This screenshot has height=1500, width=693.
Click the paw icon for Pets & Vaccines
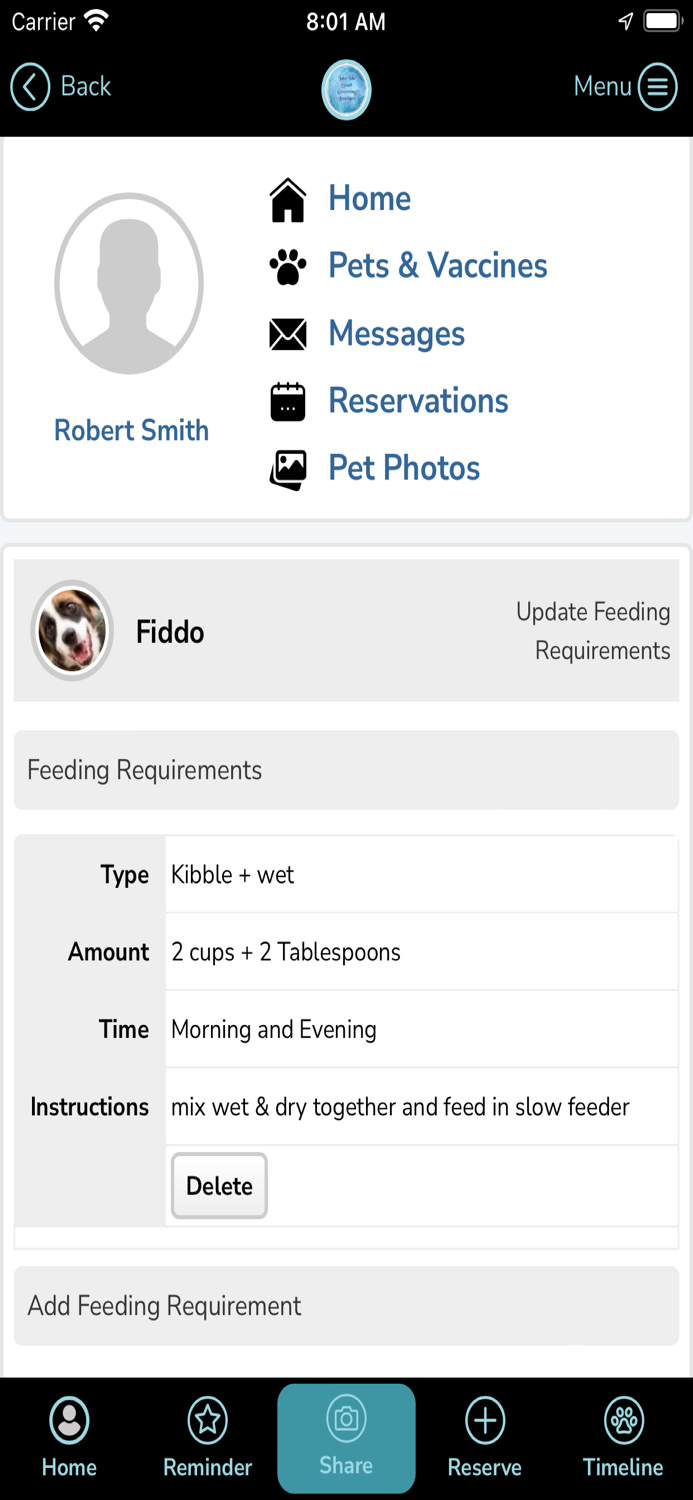tap(288, 267)
